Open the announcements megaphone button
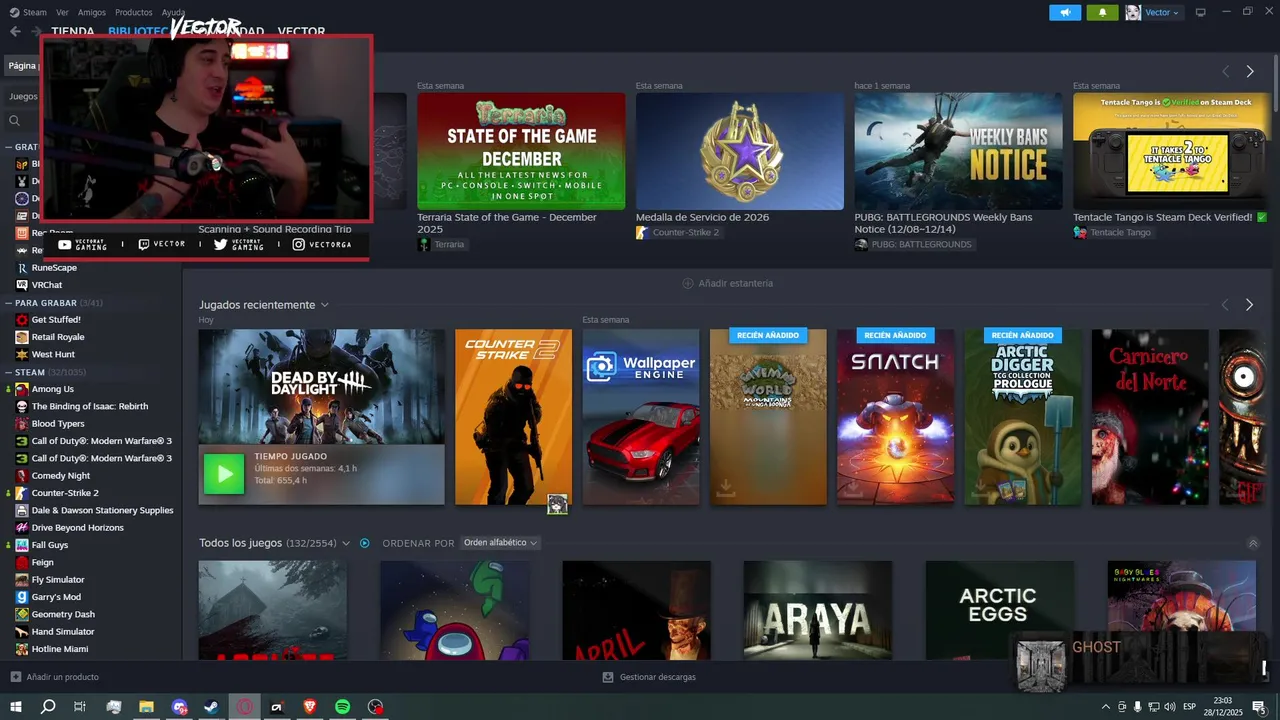 1065,13
